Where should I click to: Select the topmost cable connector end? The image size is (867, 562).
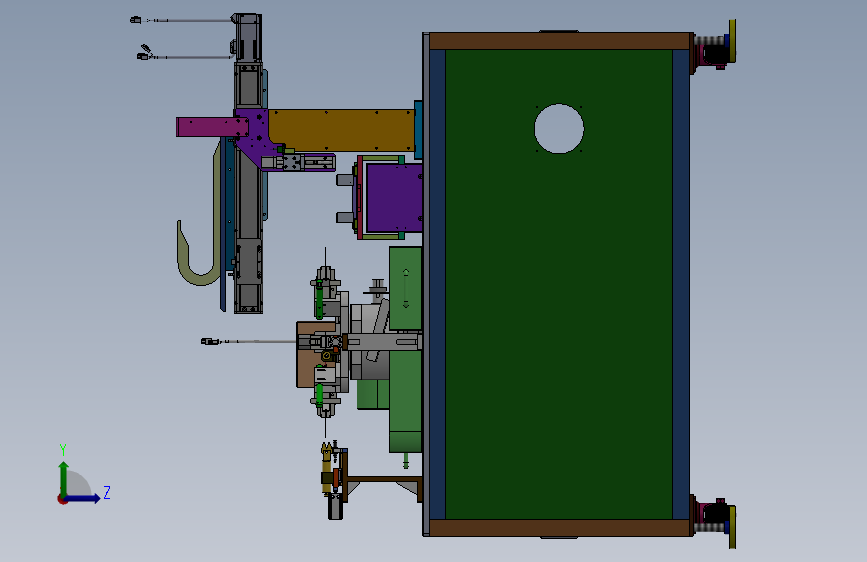(x=135, y=20)
